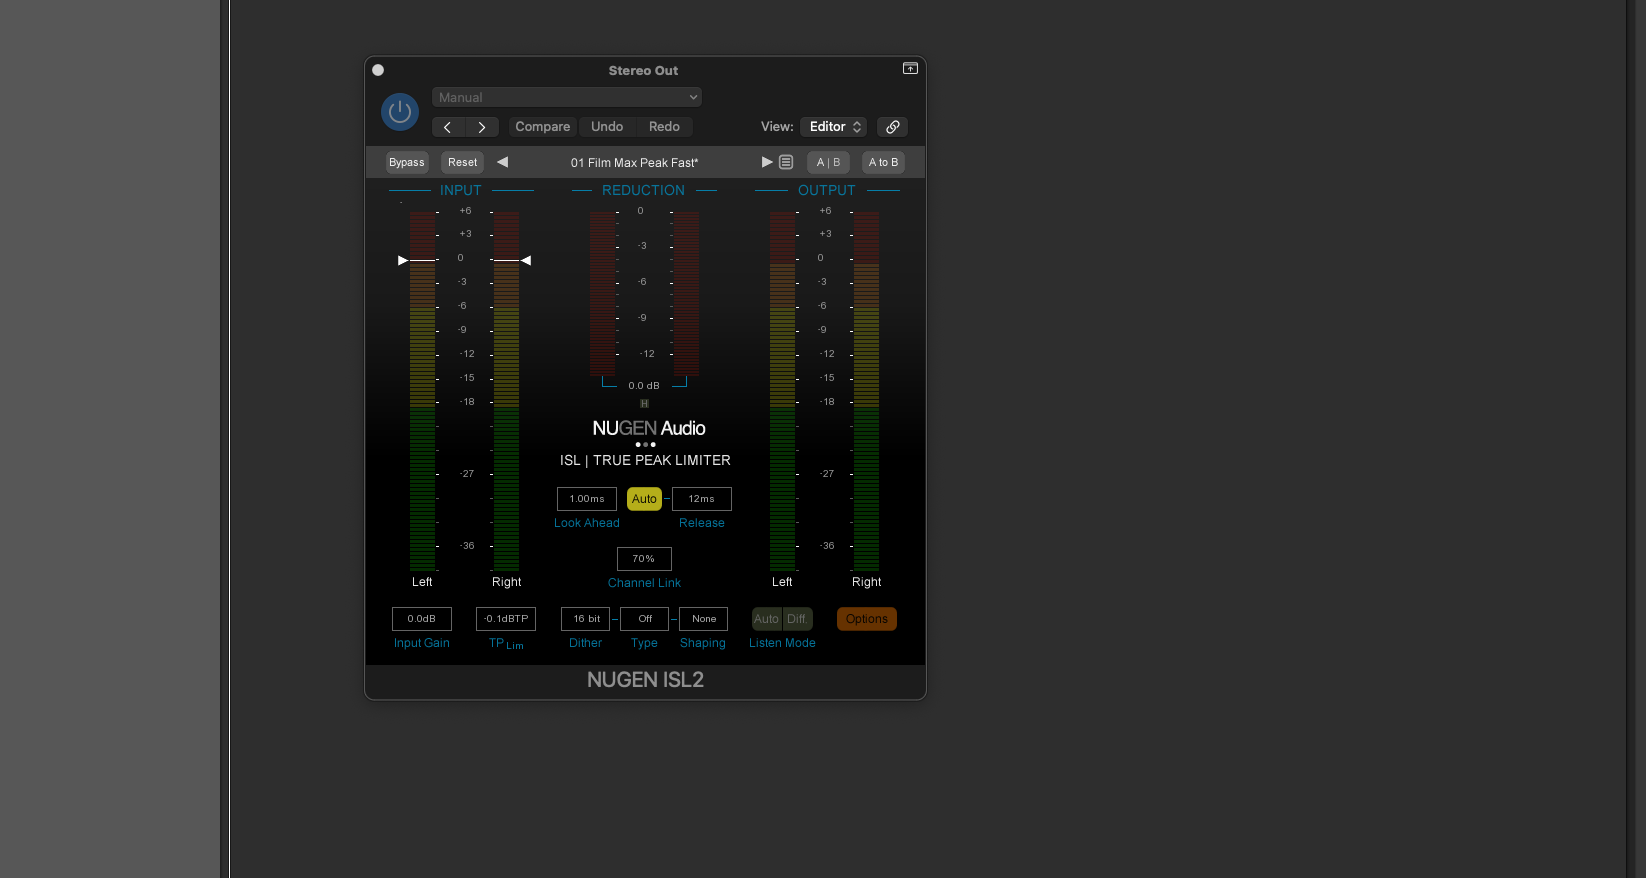
Task: Toggle the Bypass button
Action: (x=407, y=162)
